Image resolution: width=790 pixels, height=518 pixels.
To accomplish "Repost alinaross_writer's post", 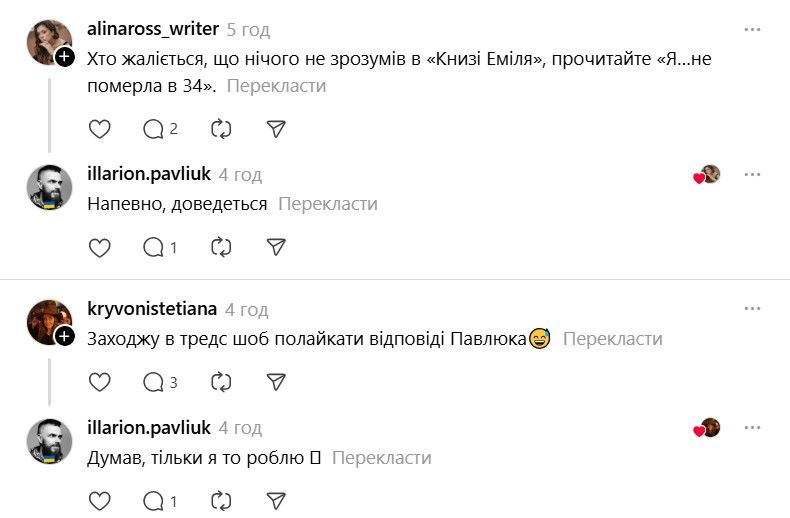I will [x=222, y=129].
